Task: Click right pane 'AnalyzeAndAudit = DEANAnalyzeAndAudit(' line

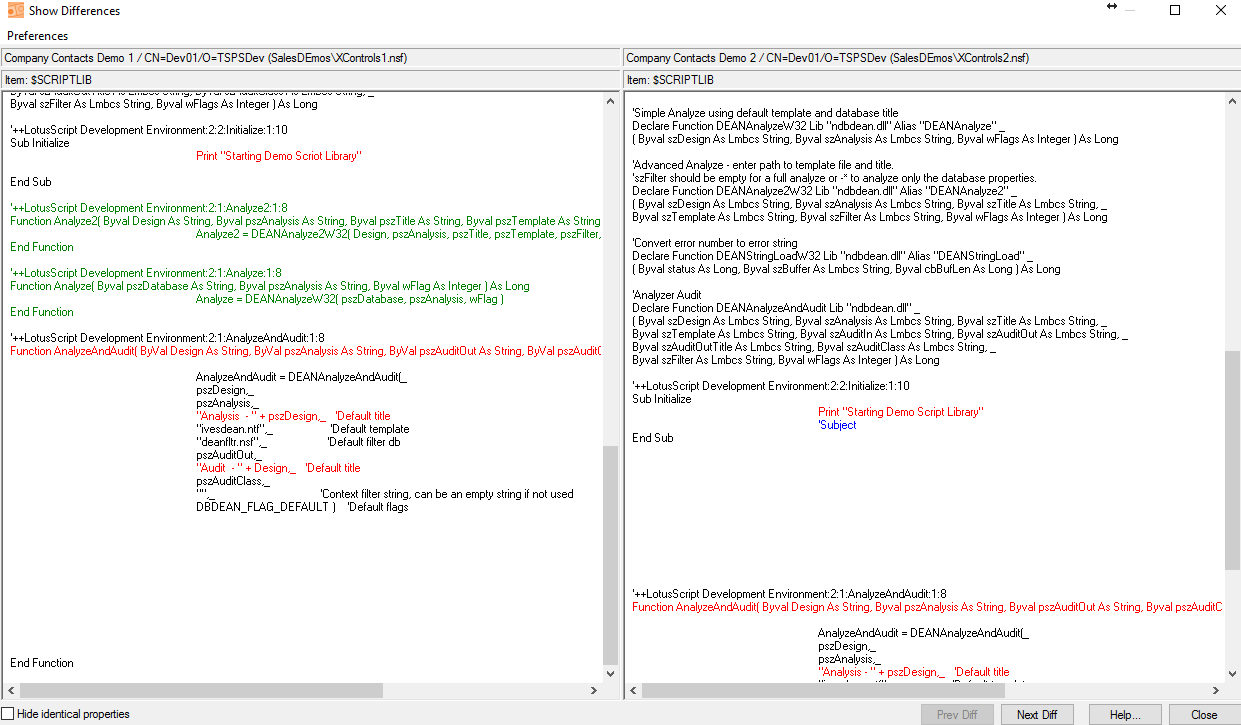Action: tap(923, 633)
